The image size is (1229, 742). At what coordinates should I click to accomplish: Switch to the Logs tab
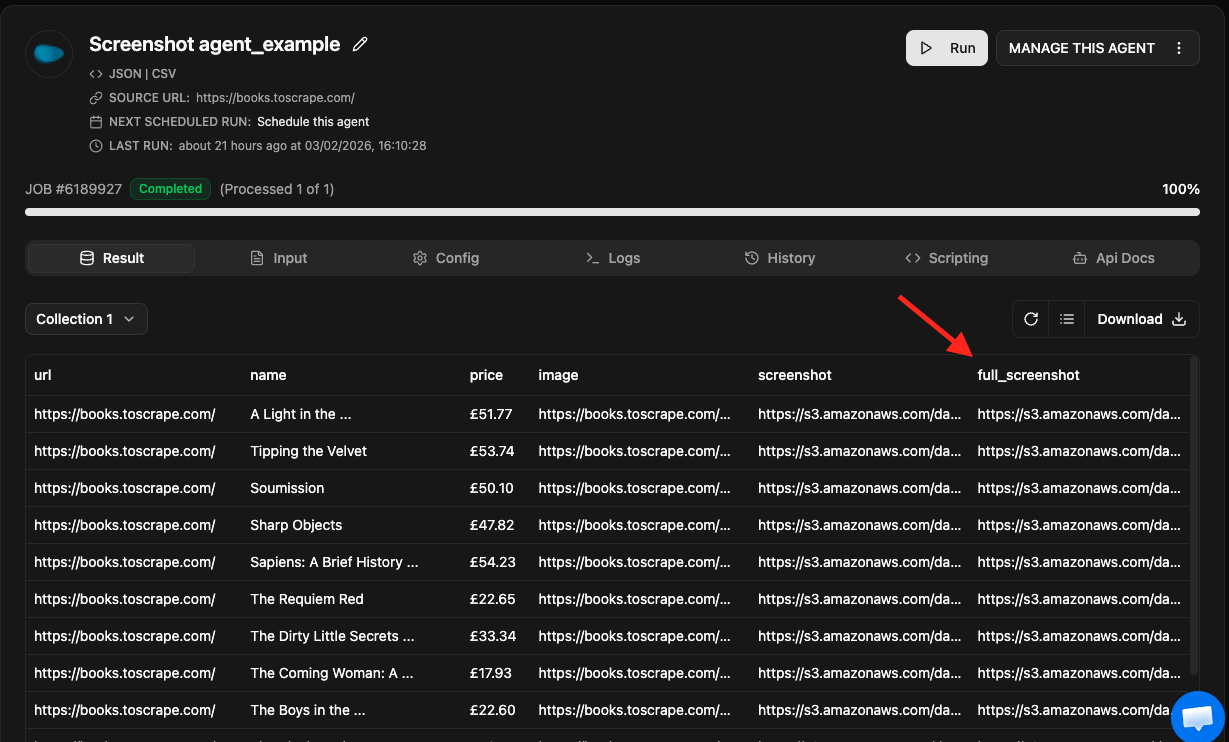[x=613, y=258]
